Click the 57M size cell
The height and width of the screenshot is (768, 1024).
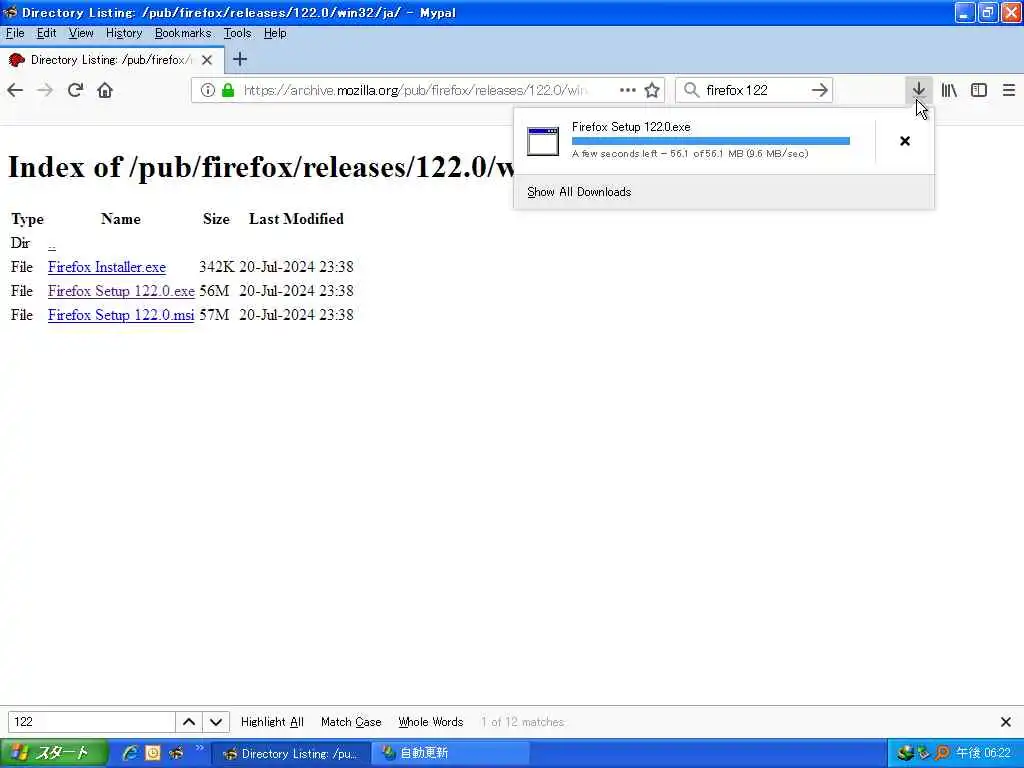pyautogui.click(x=214, y=315)
